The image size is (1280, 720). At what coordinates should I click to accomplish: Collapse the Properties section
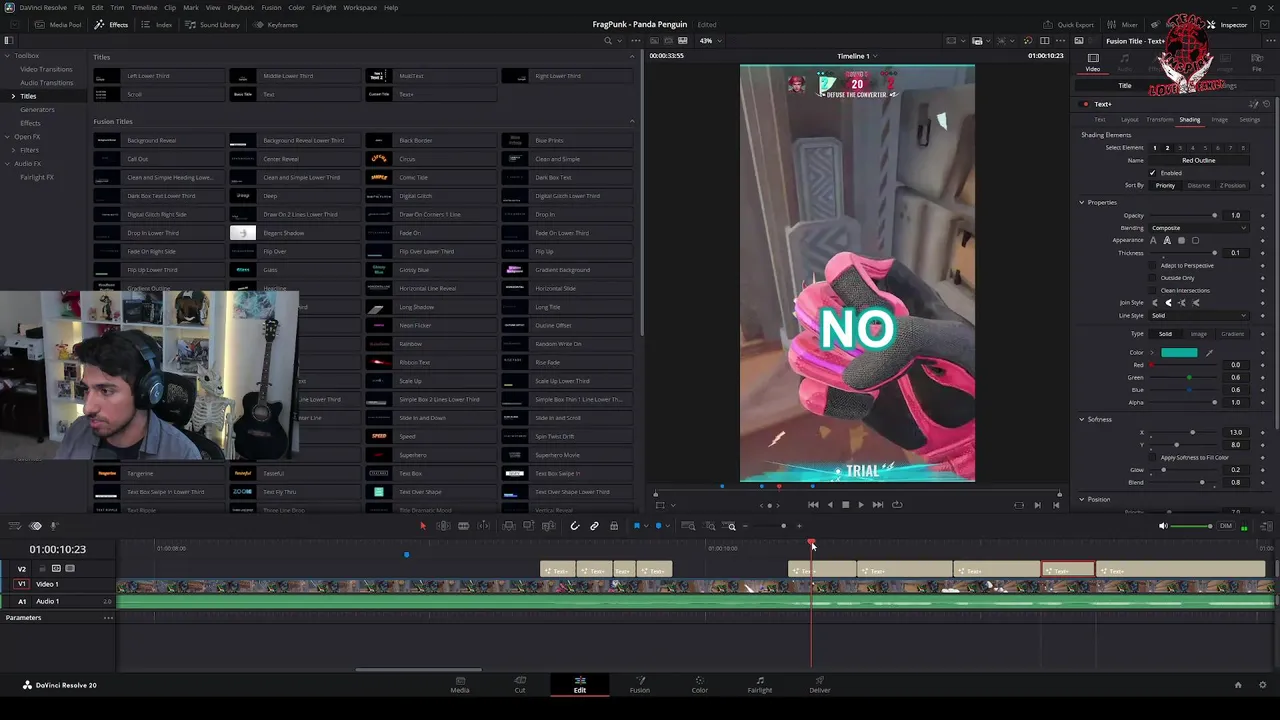click(1081, 202)
